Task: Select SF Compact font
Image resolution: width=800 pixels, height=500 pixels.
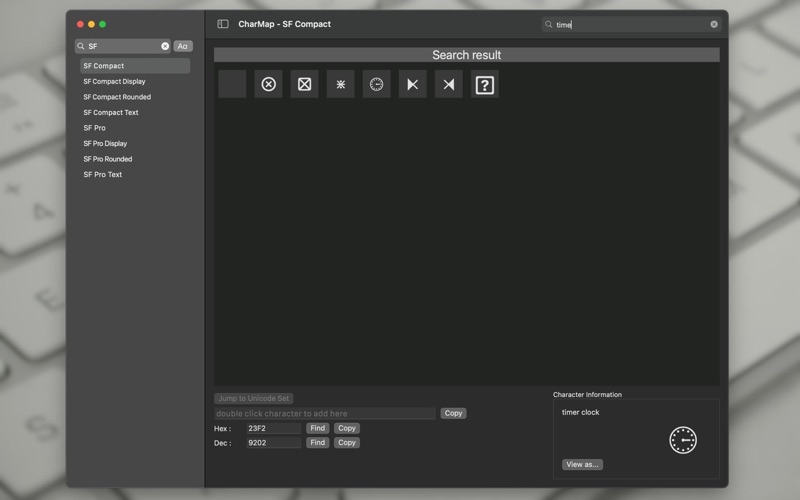Action: click(135, 66)
